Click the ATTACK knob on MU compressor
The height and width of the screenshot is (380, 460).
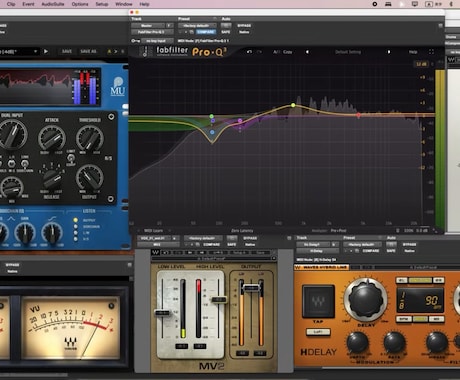(x=51, y=138)
